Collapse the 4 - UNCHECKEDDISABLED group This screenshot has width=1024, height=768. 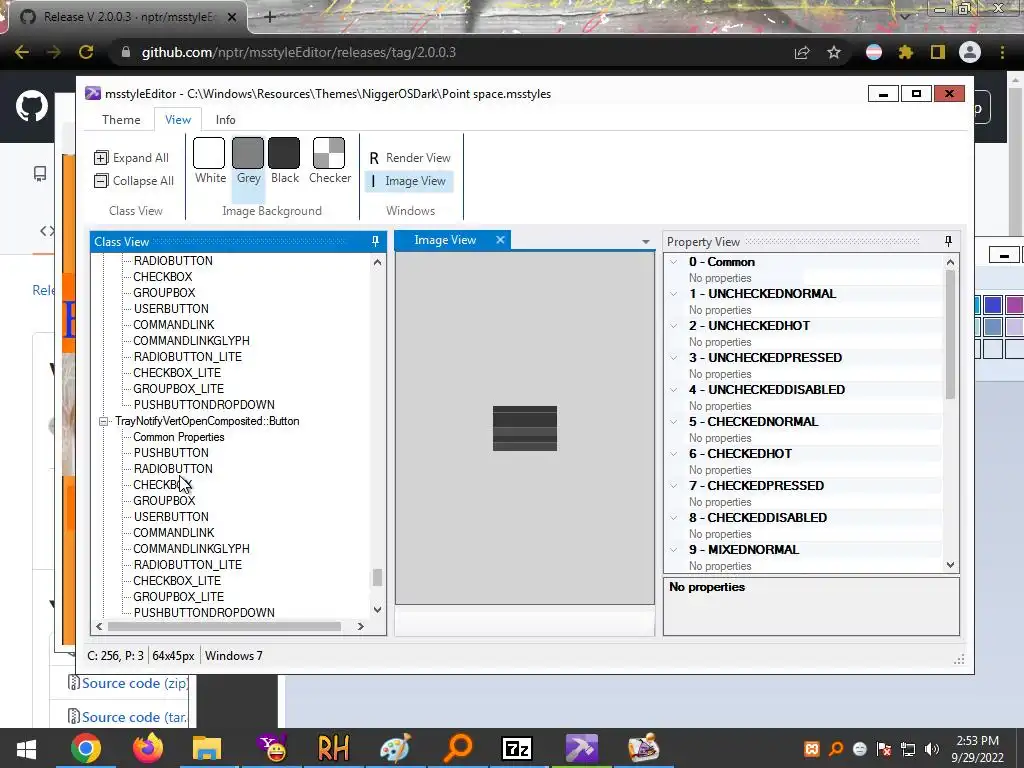click(674, 390)
